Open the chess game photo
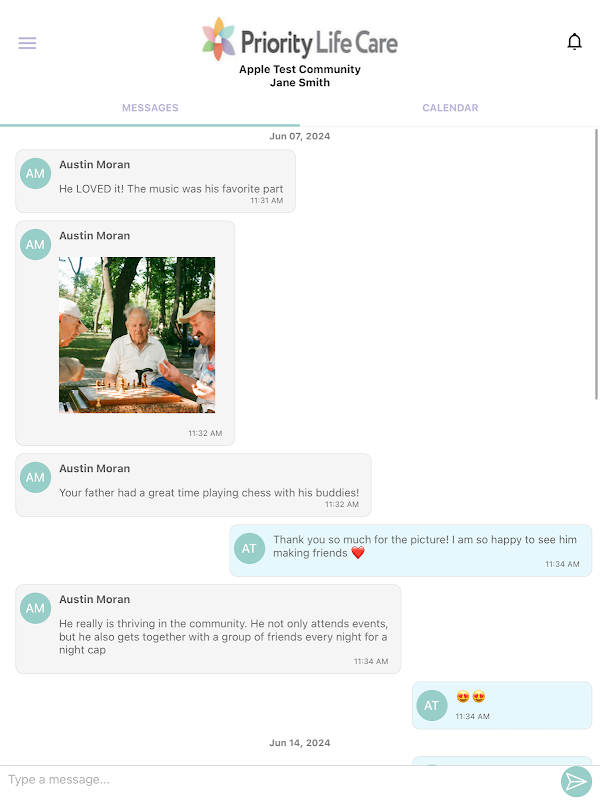The image size is (600, 800). tap(137, 335)
